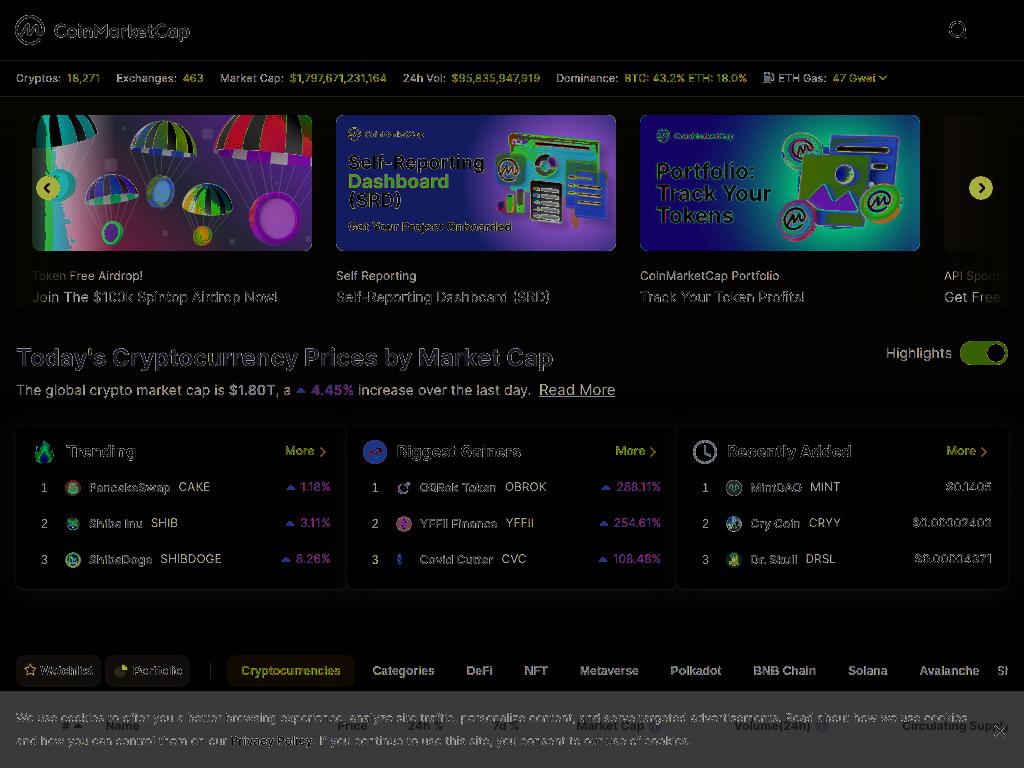Open the Watchlist star button
The image size is (1024, 768).
pyautogui.click(x=58, y=671)
